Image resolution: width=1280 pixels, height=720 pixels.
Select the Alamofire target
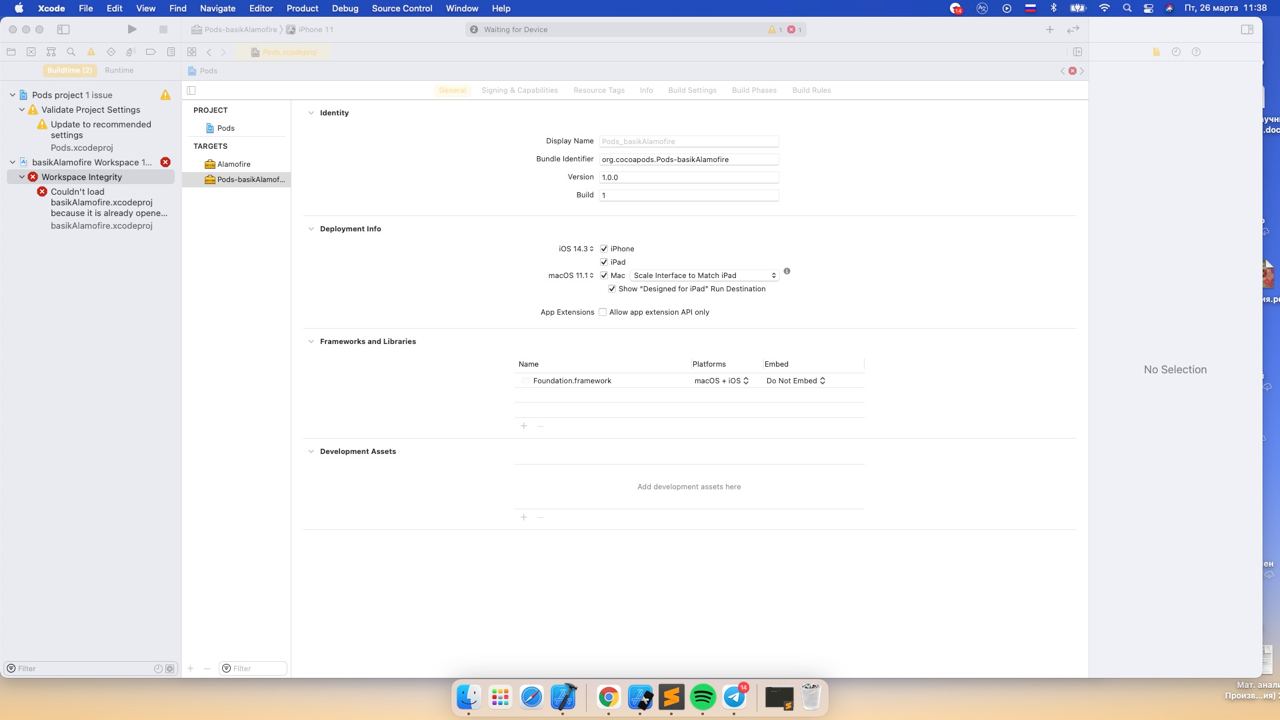pos(236,164)
